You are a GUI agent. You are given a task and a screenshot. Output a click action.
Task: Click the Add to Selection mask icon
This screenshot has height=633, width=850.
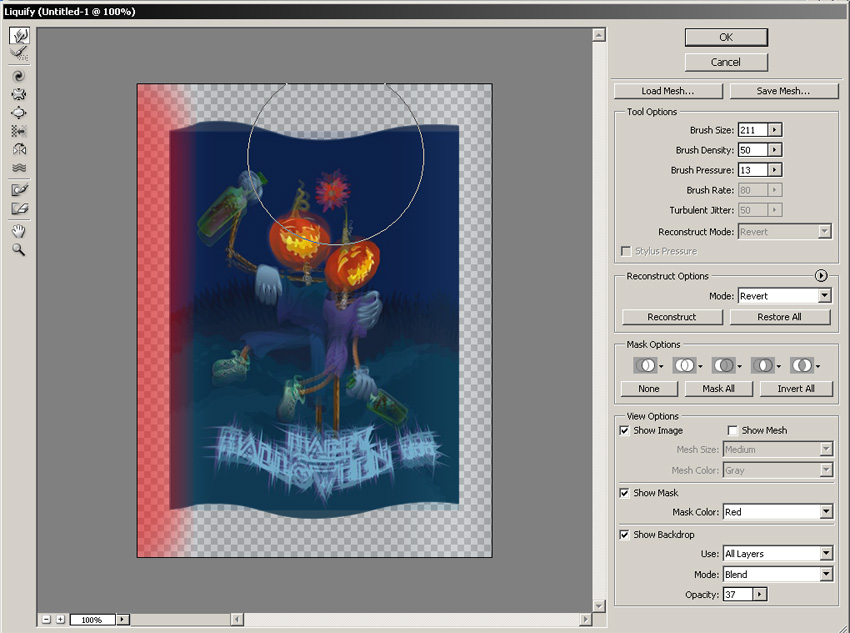coord(687,365)
